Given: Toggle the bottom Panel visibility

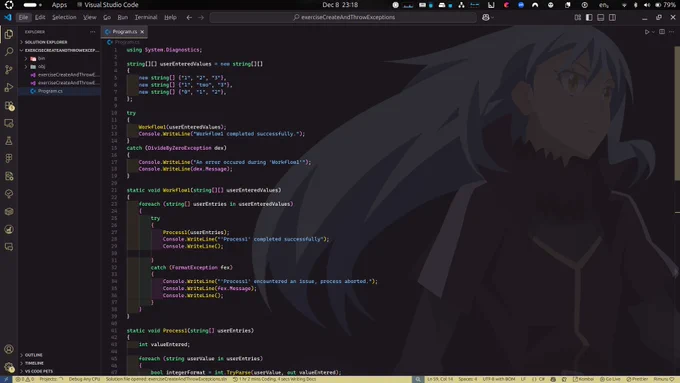Looking at the screenshot, I should tap(601, 17).
